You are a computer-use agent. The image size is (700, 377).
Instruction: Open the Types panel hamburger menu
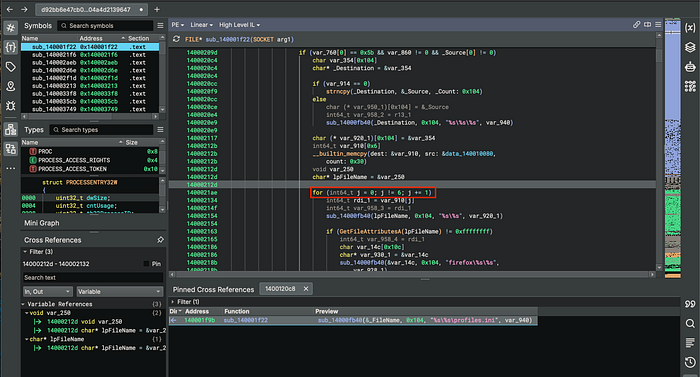(x=160, y=130)
